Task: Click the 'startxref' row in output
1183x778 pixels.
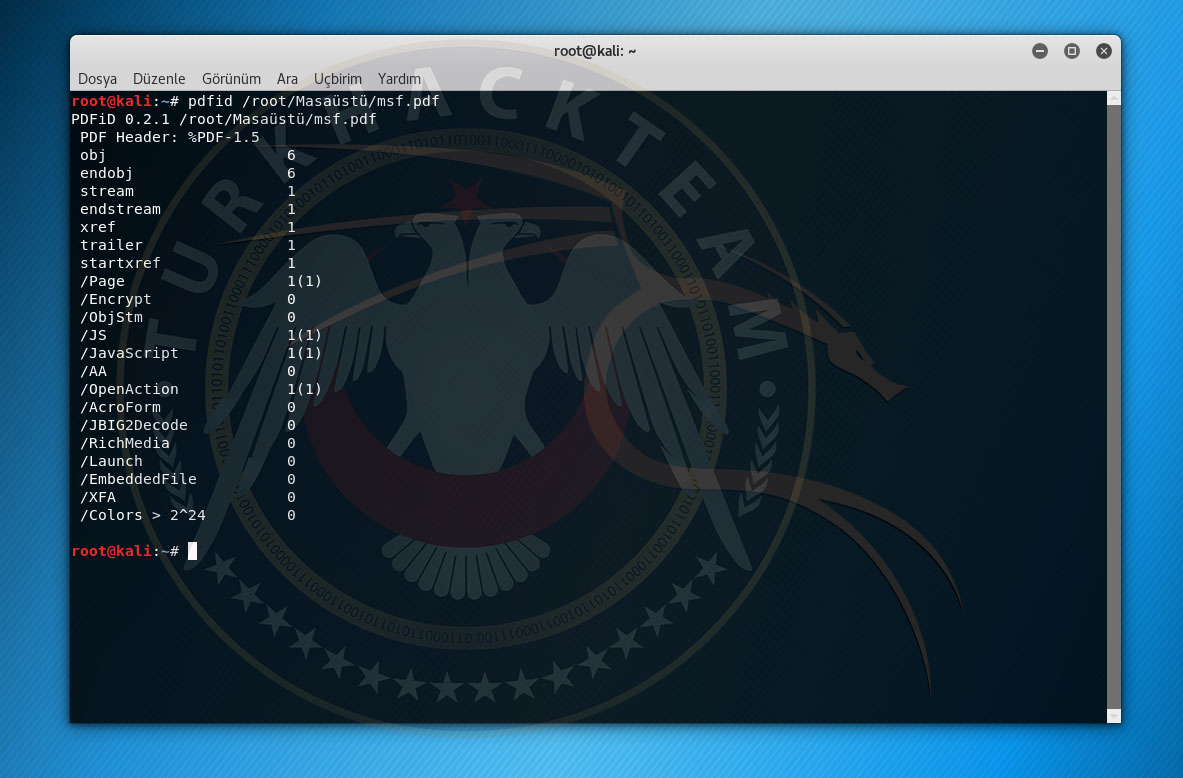Action: click(x=187, y=263)
